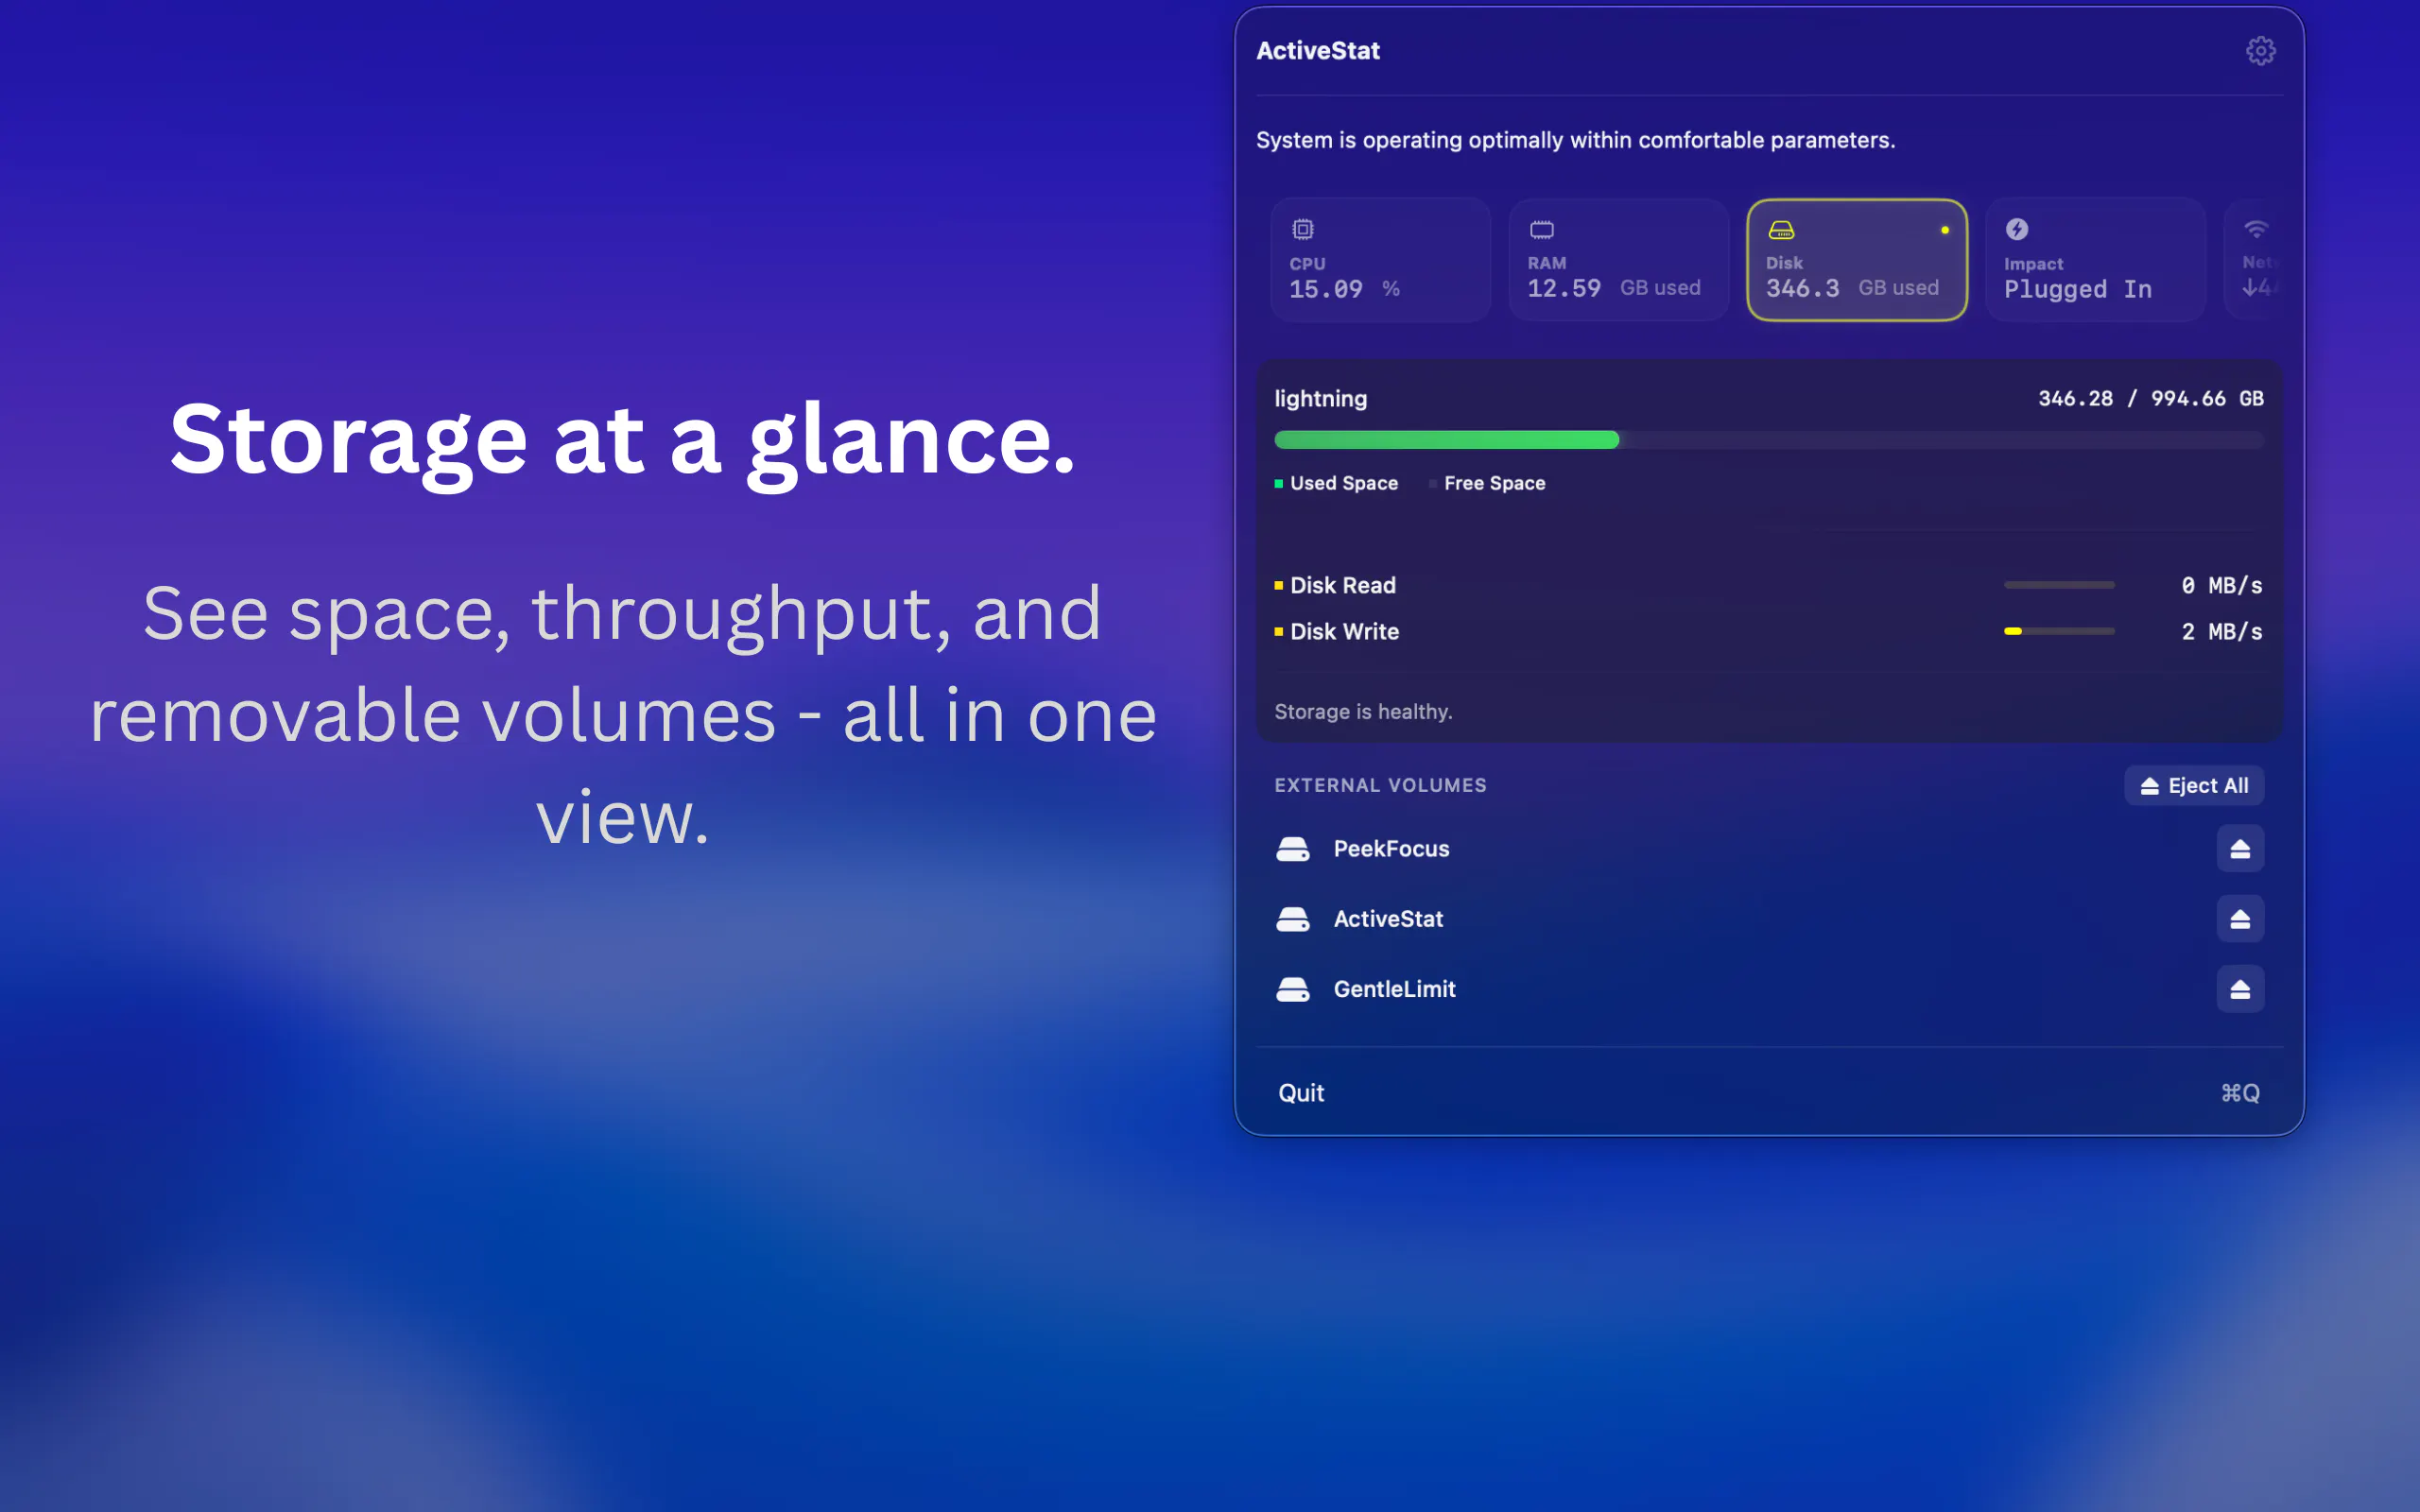This screenshot has height=1512, width=2420.
Task: Click the ActiveStat panel title
Action: (x=1318, y=51)
